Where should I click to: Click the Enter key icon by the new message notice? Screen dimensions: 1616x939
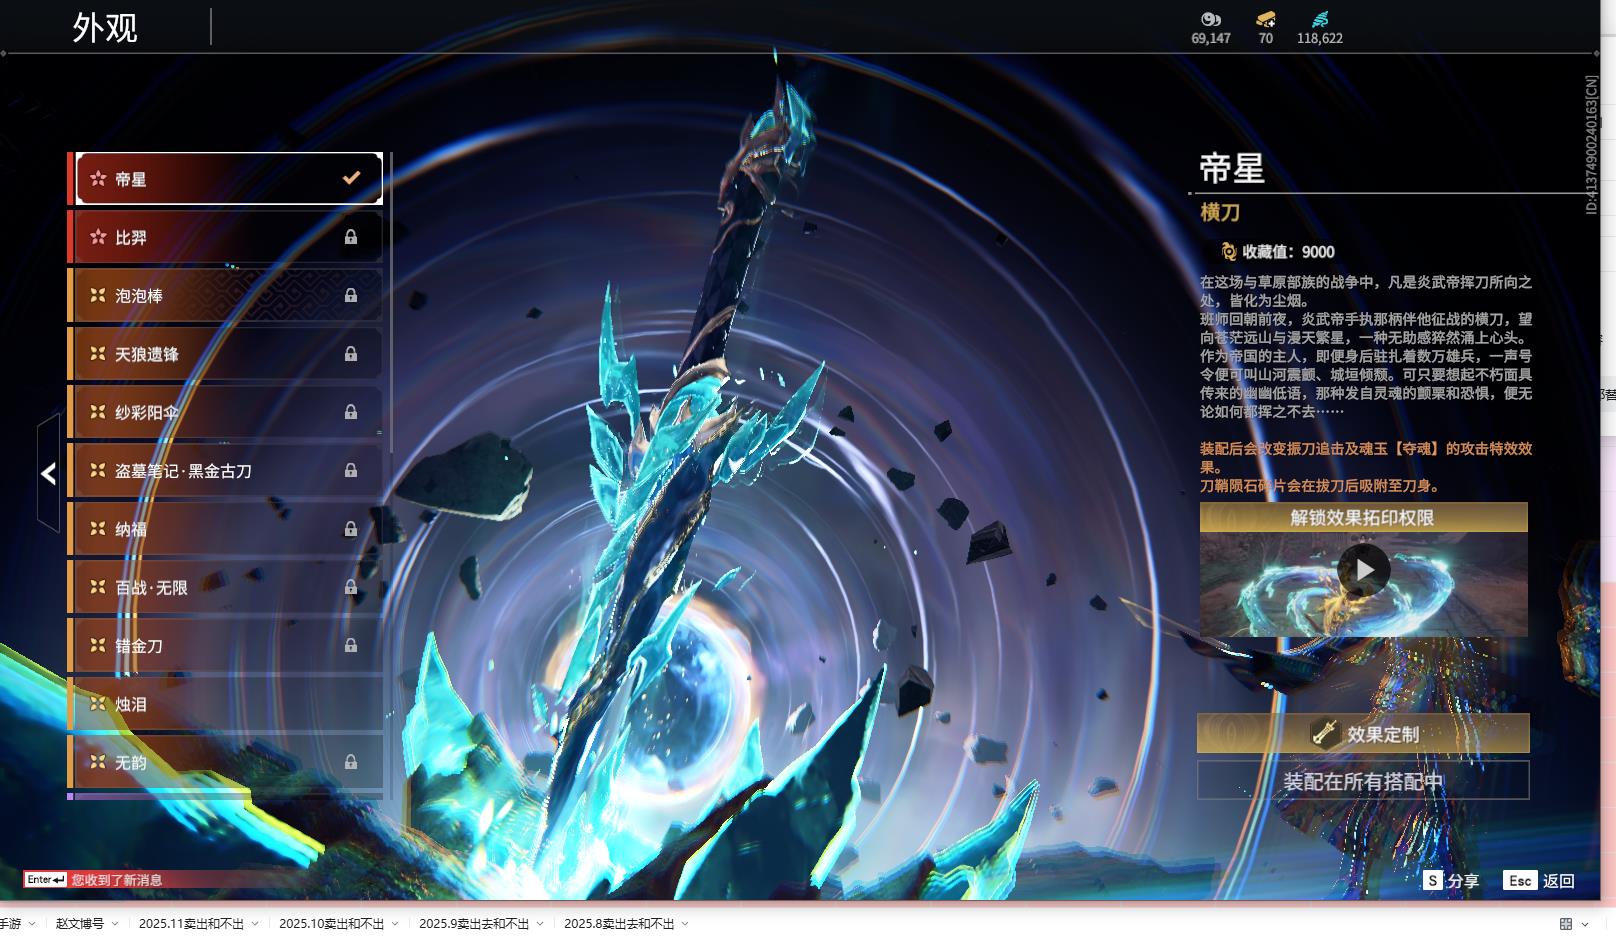[46, 880]
